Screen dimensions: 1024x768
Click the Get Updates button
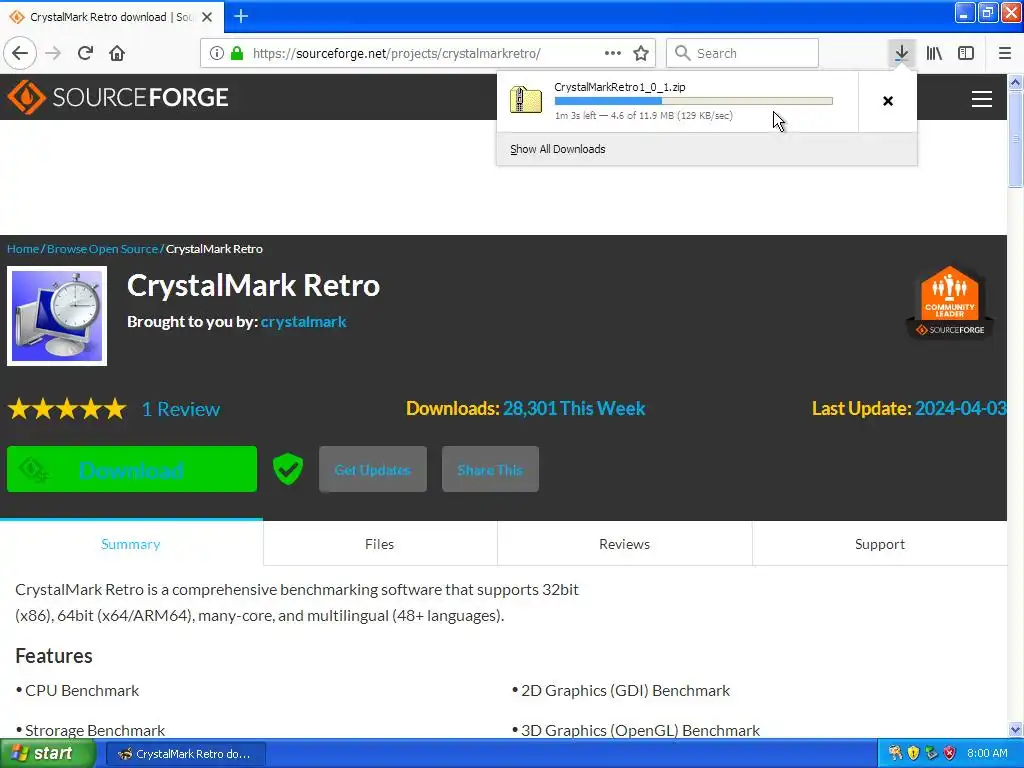(373, 469)
